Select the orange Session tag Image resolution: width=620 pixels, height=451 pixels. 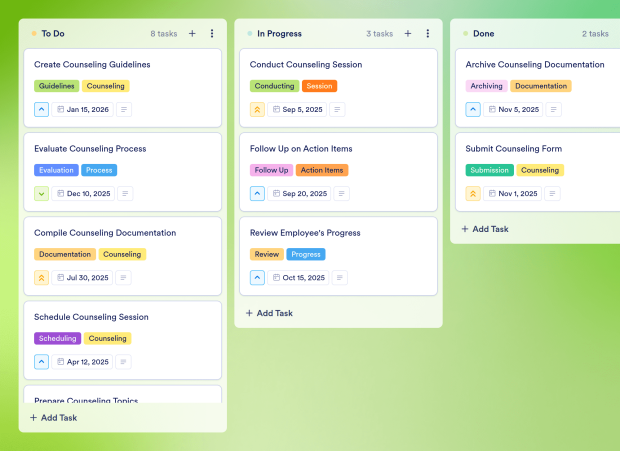[319, 86]
